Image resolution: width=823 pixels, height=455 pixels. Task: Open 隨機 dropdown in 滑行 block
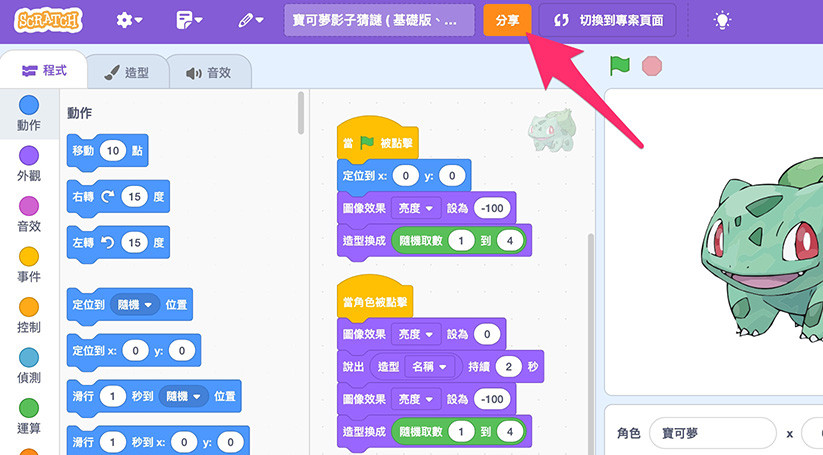pyautogui.click(x=184, y=396)
